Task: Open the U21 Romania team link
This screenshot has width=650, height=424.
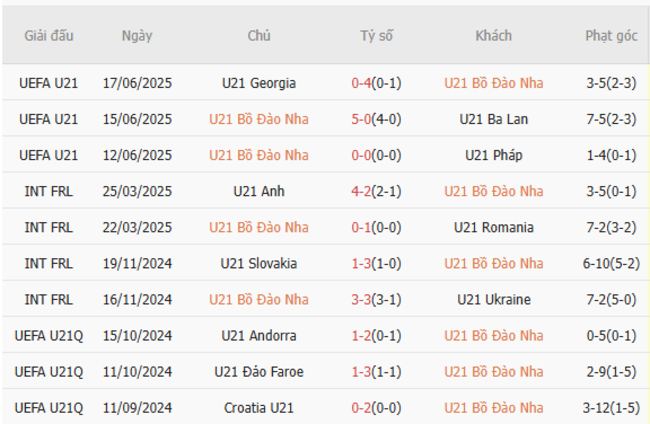Action: (x=494, y=227)
